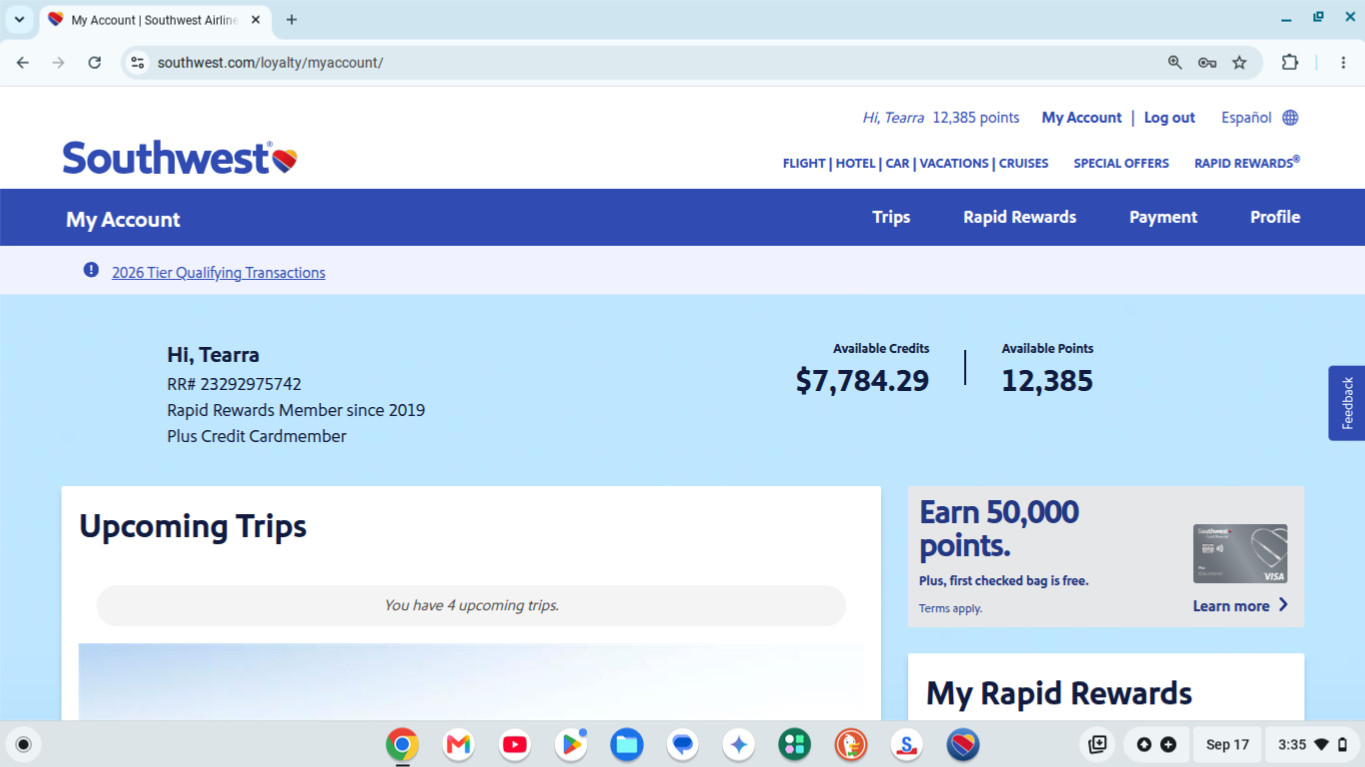
Task: Click the Log out link
Action: pos(1169,118)
